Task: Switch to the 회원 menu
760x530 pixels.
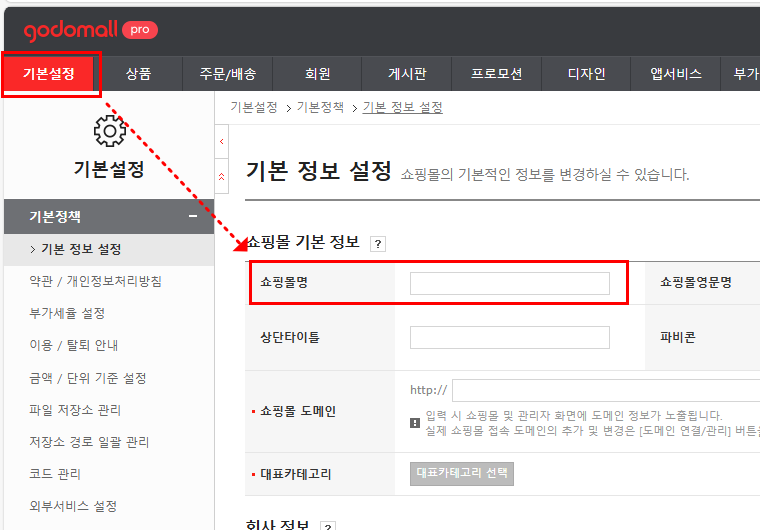Action: (317, 74)
